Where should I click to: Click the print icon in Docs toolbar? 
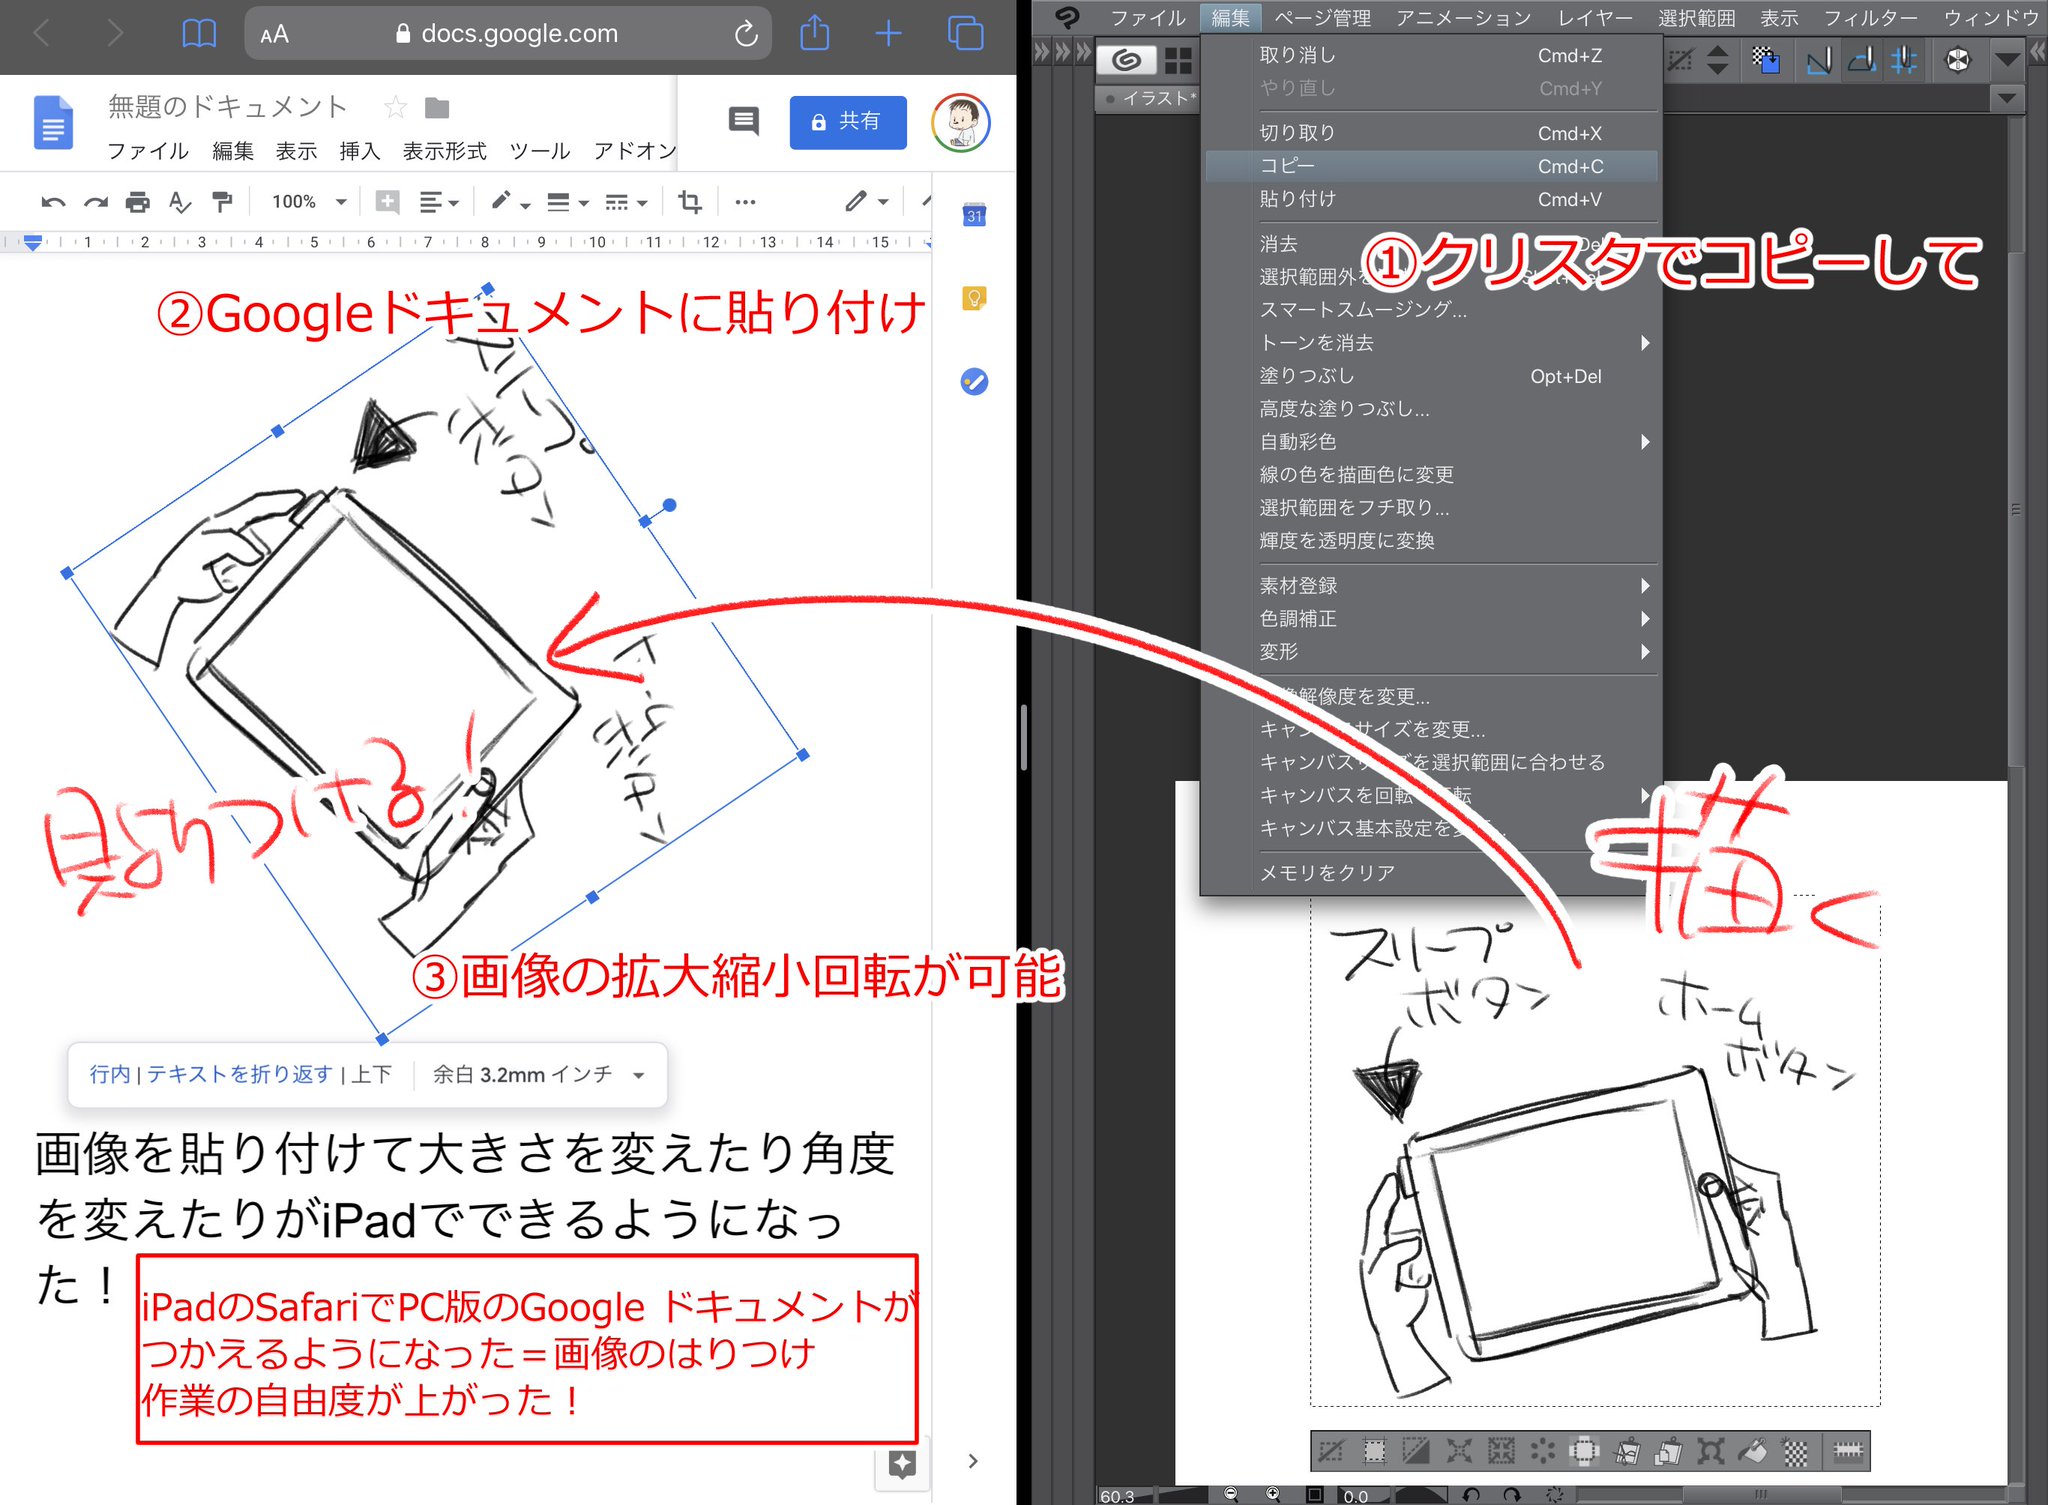click(x=138, y=203)
